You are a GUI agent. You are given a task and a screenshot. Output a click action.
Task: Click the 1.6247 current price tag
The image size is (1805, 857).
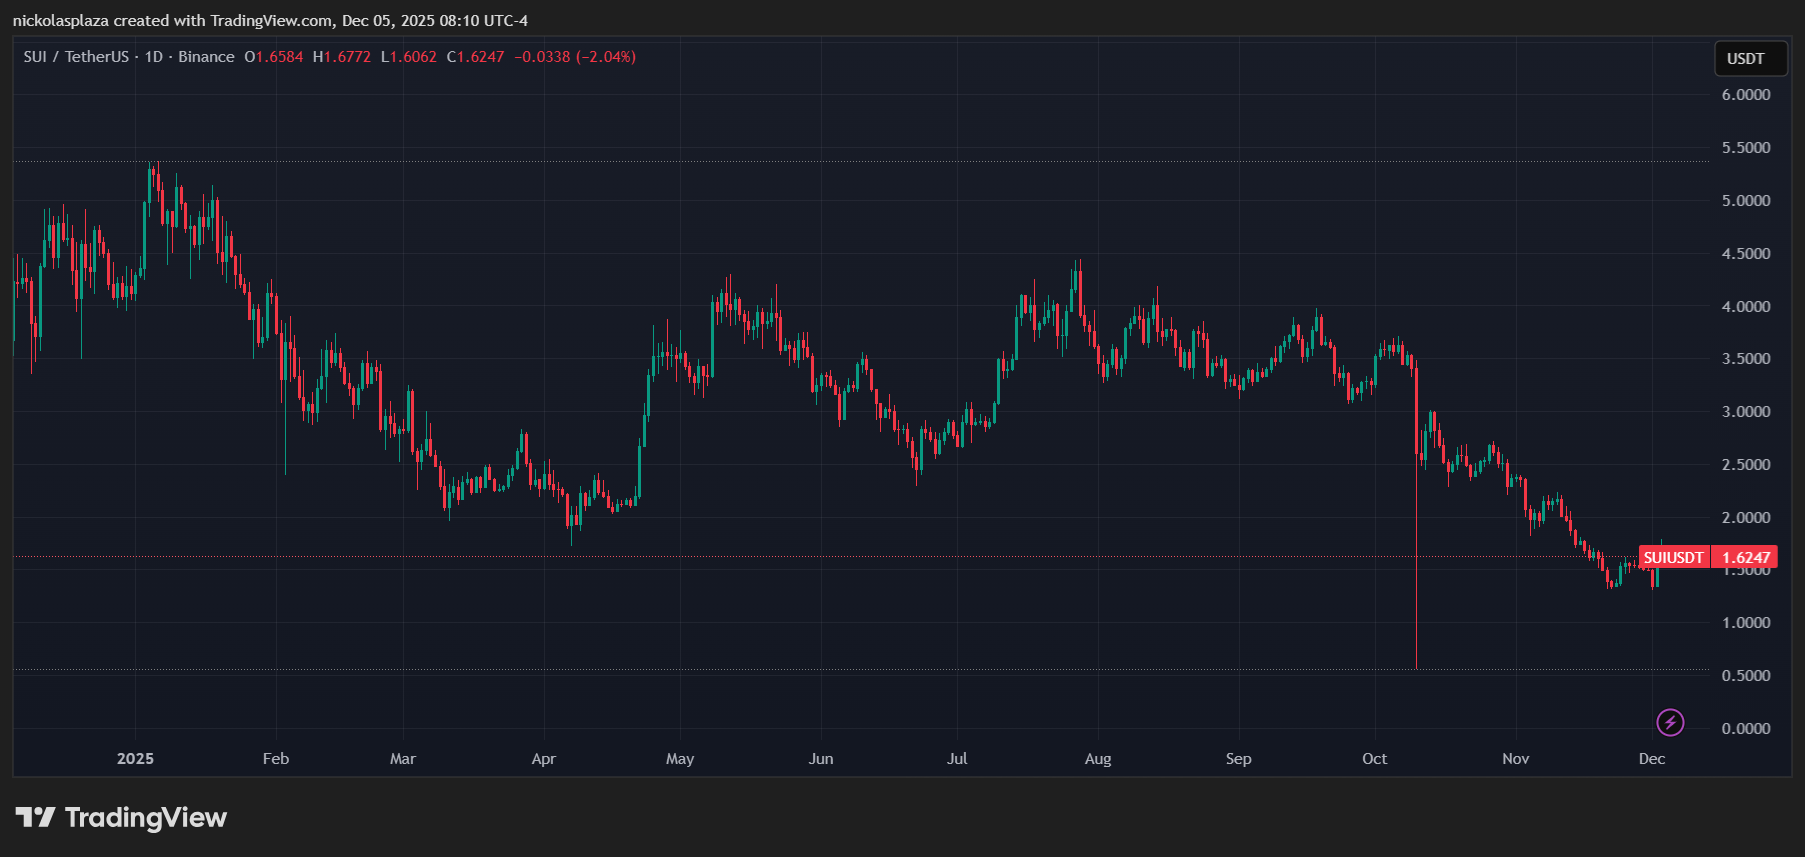1745,558
